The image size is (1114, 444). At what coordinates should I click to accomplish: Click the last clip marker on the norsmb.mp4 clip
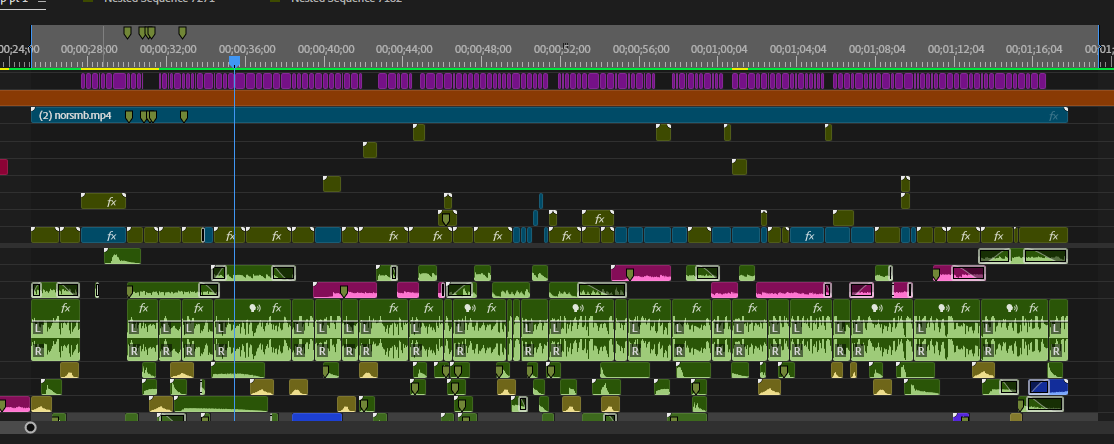pos(183,116)
